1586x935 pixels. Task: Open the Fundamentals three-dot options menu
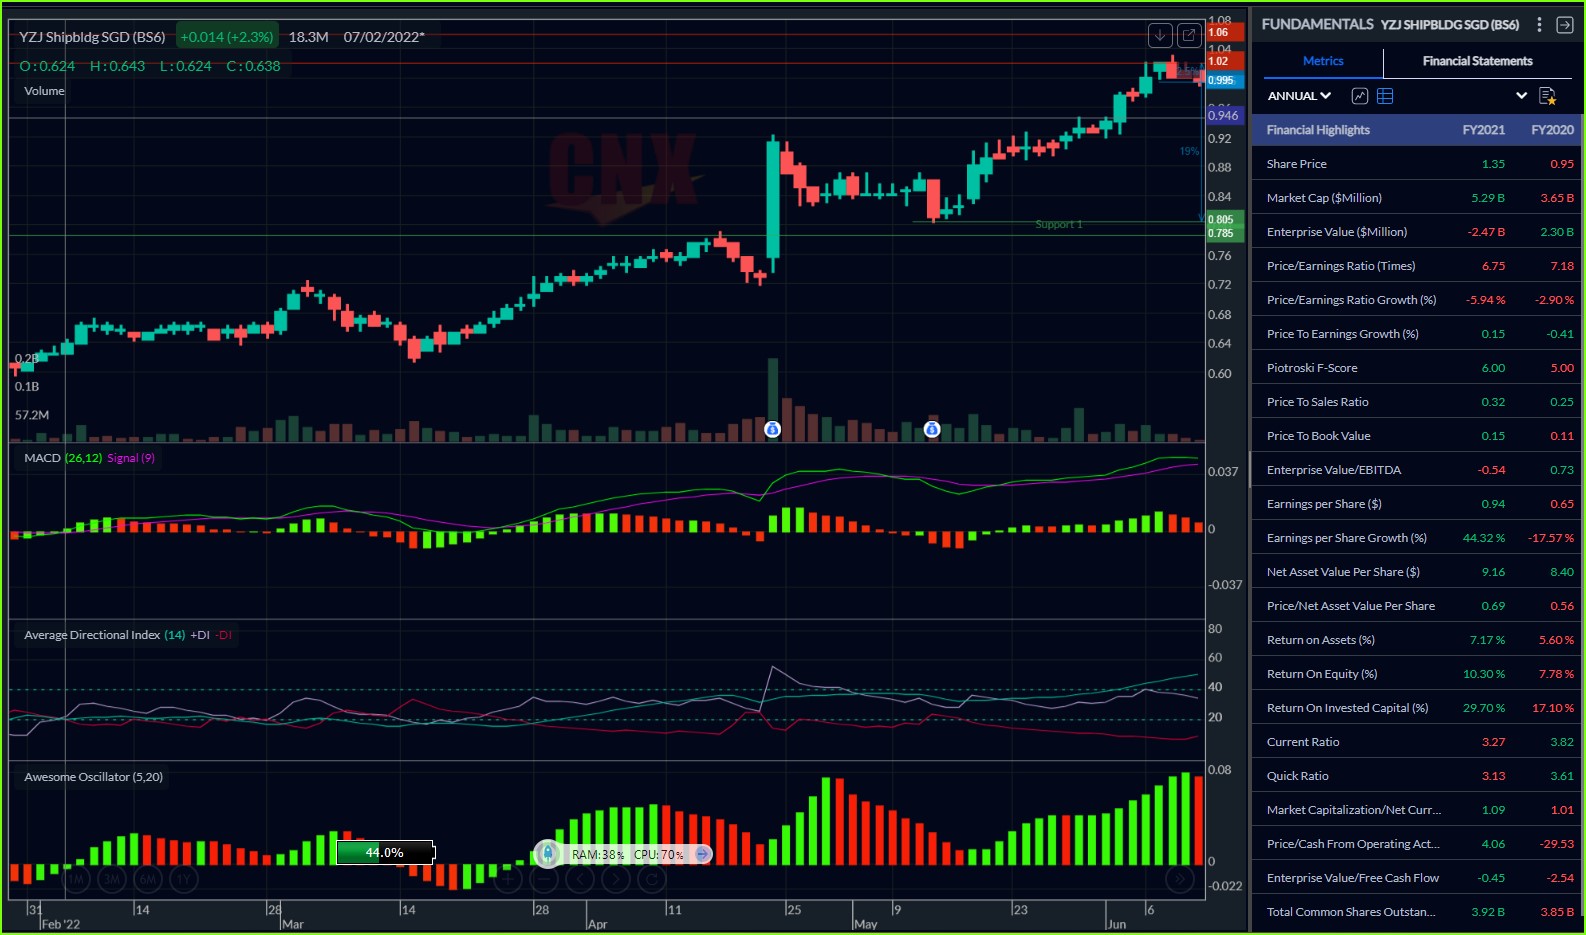tap(1540, 24)
